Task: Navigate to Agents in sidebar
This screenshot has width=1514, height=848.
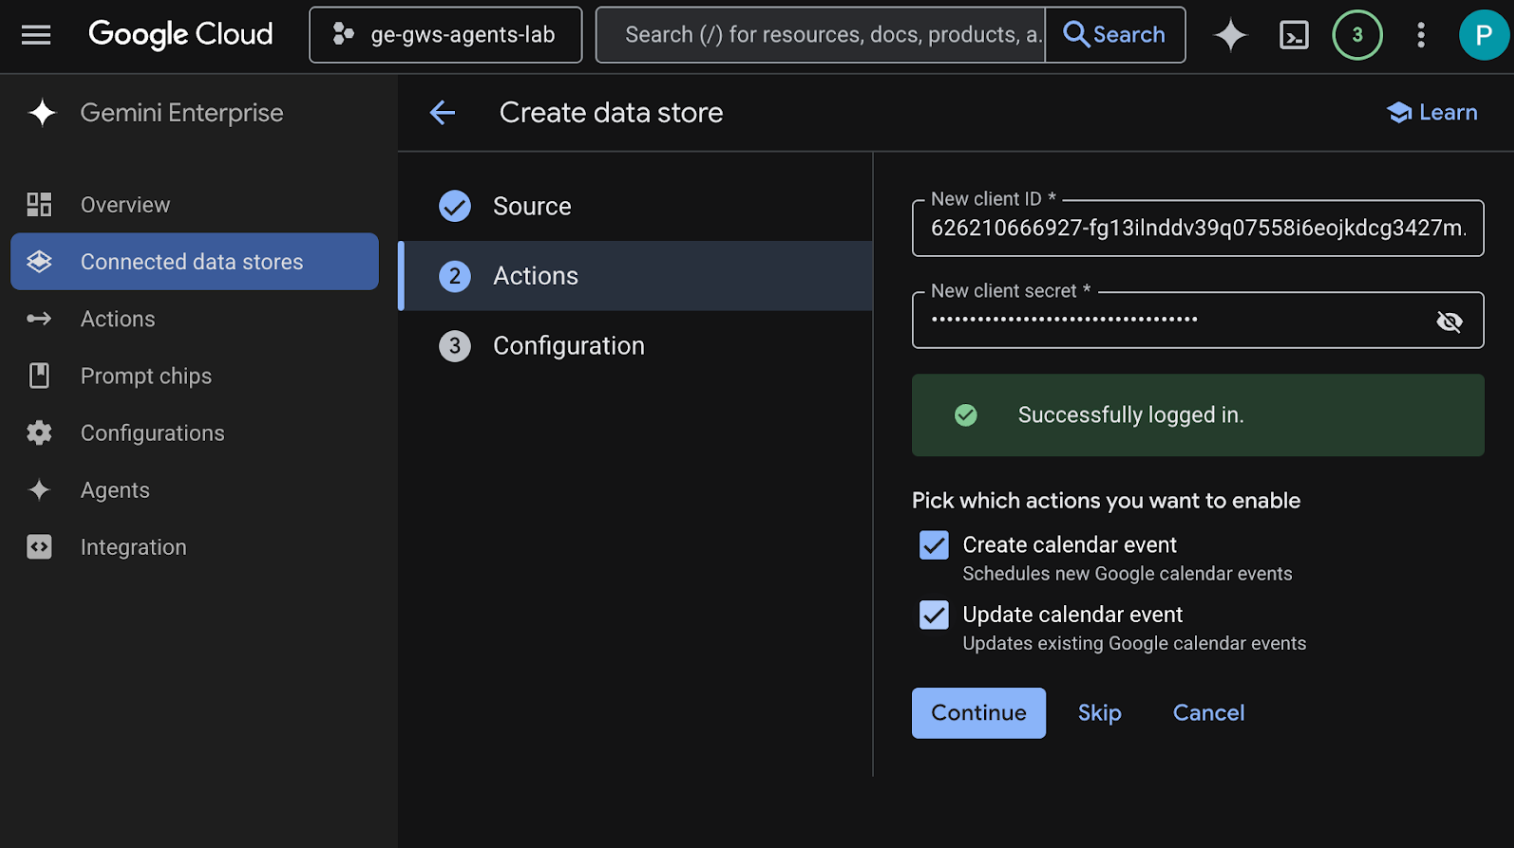Action: point(115,490)
